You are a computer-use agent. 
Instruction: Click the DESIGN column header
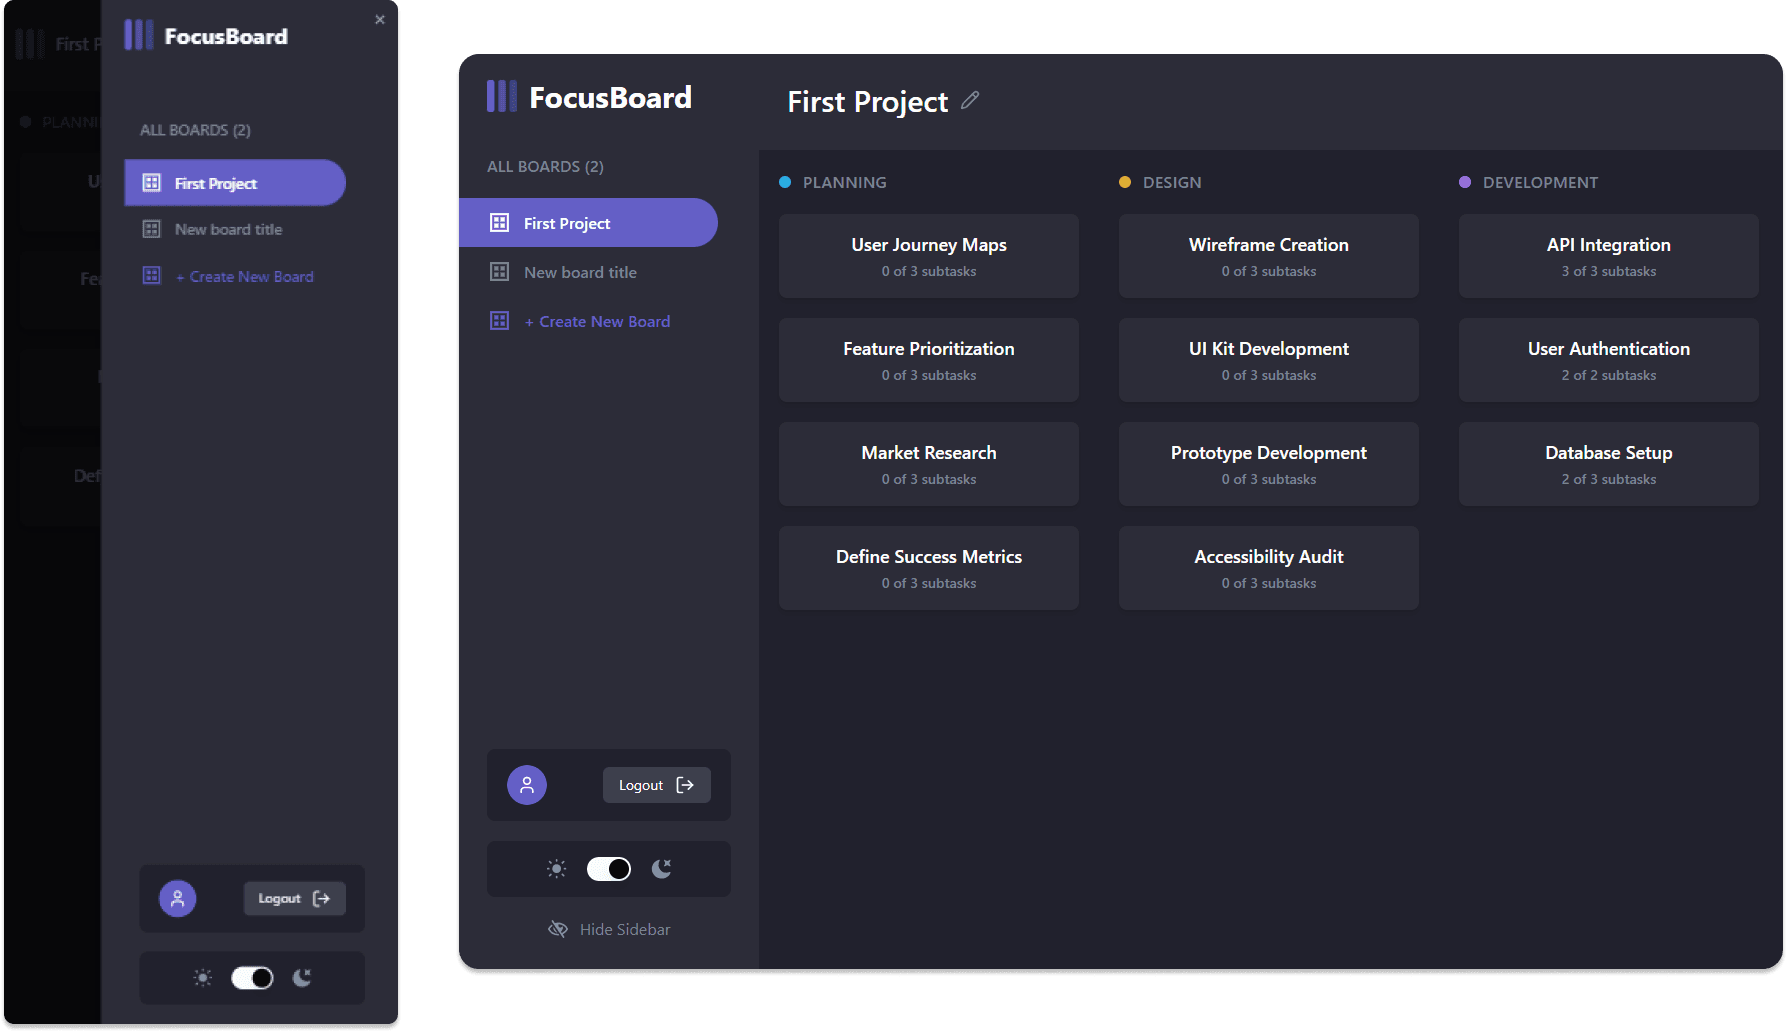click(1172, 182)
